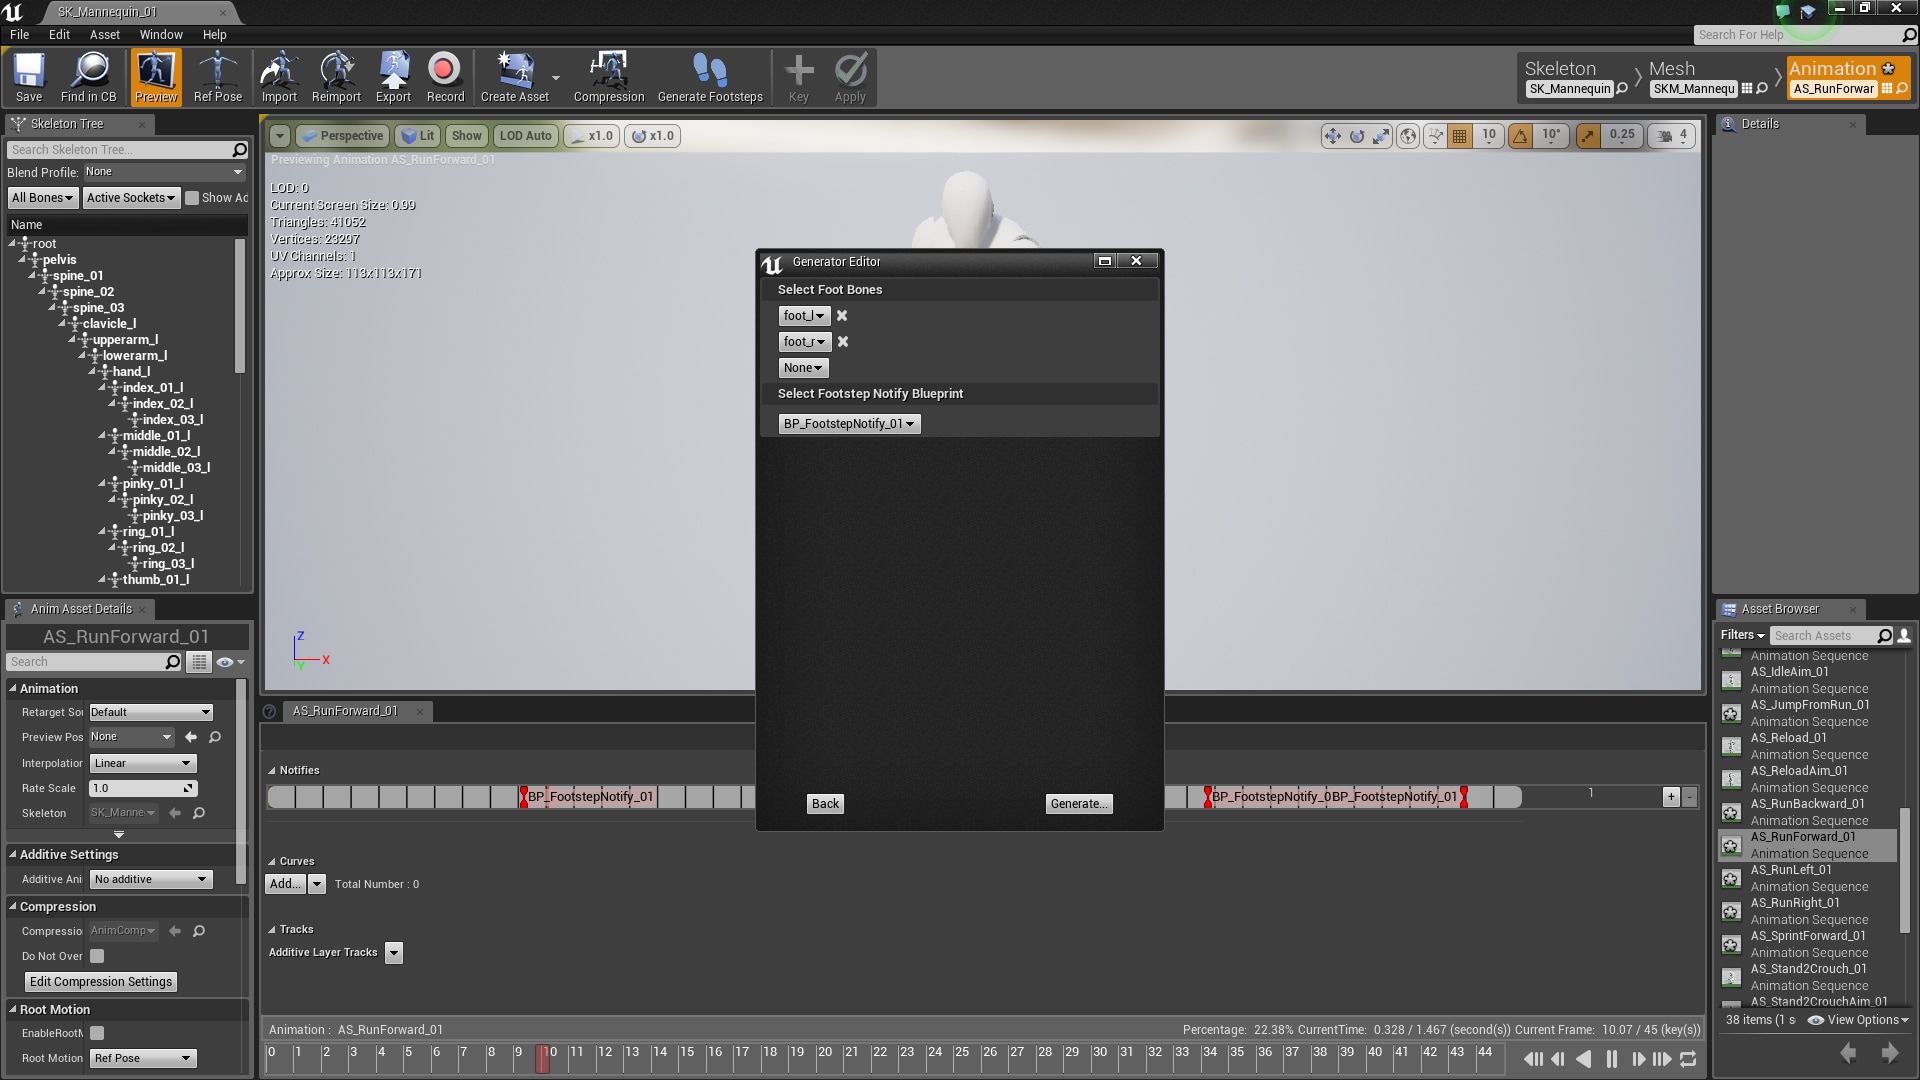Open the Asset menu in the menu bar

click(x=104, y=34)
